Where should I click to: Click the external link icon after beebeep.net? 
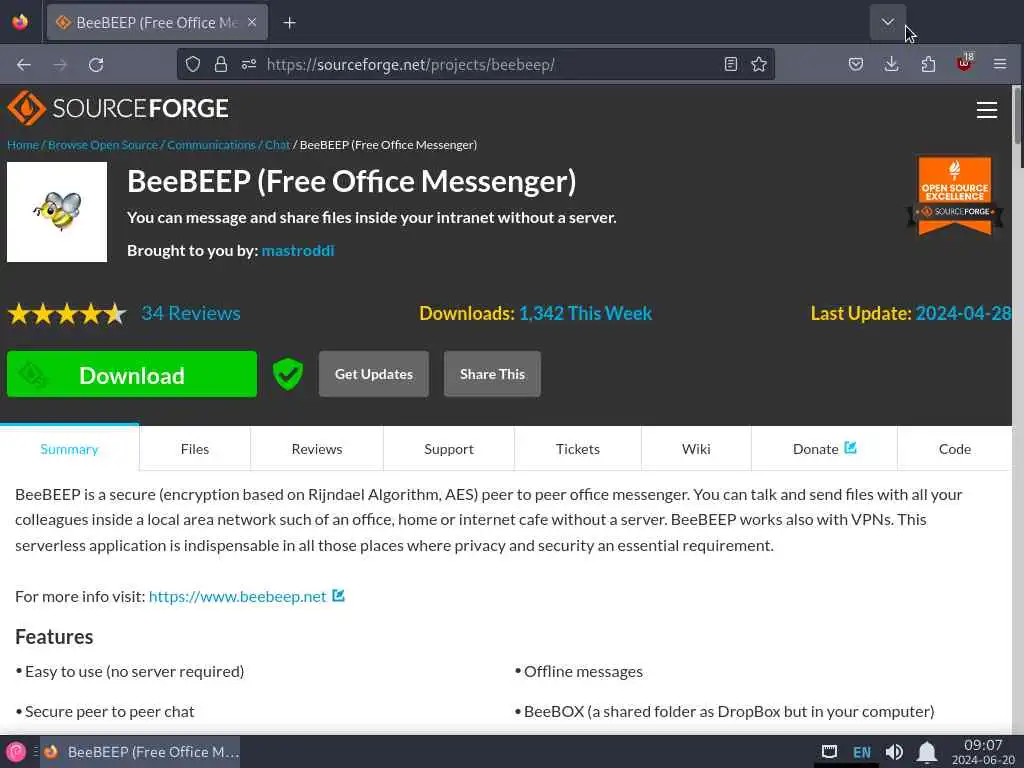(338, 596)
